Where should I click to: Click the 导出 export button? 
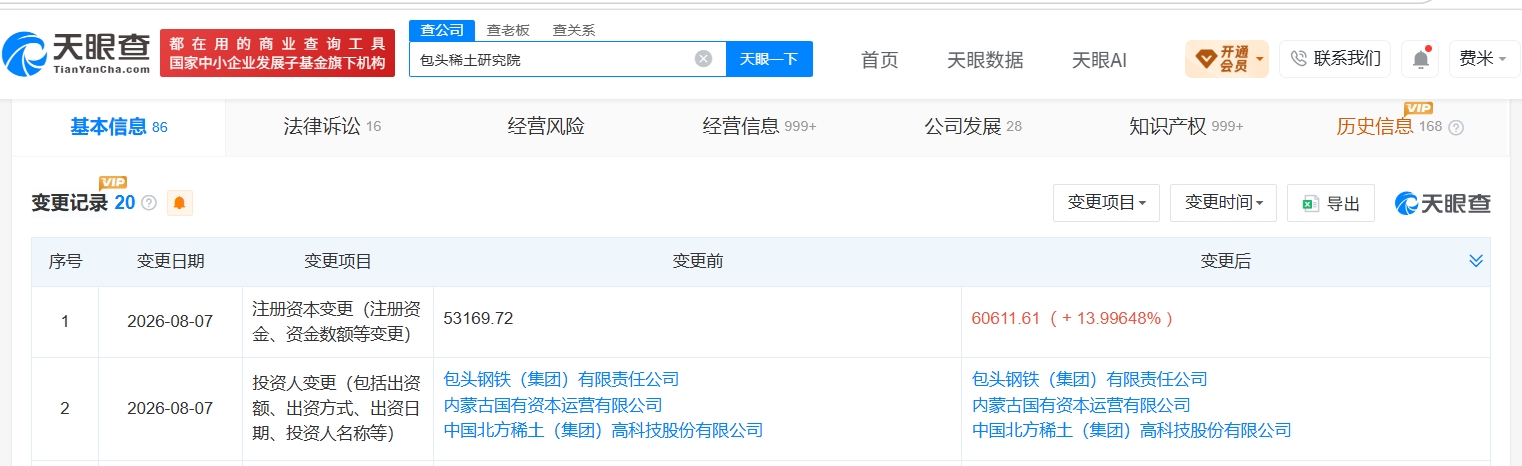[x=1331, y=203]
